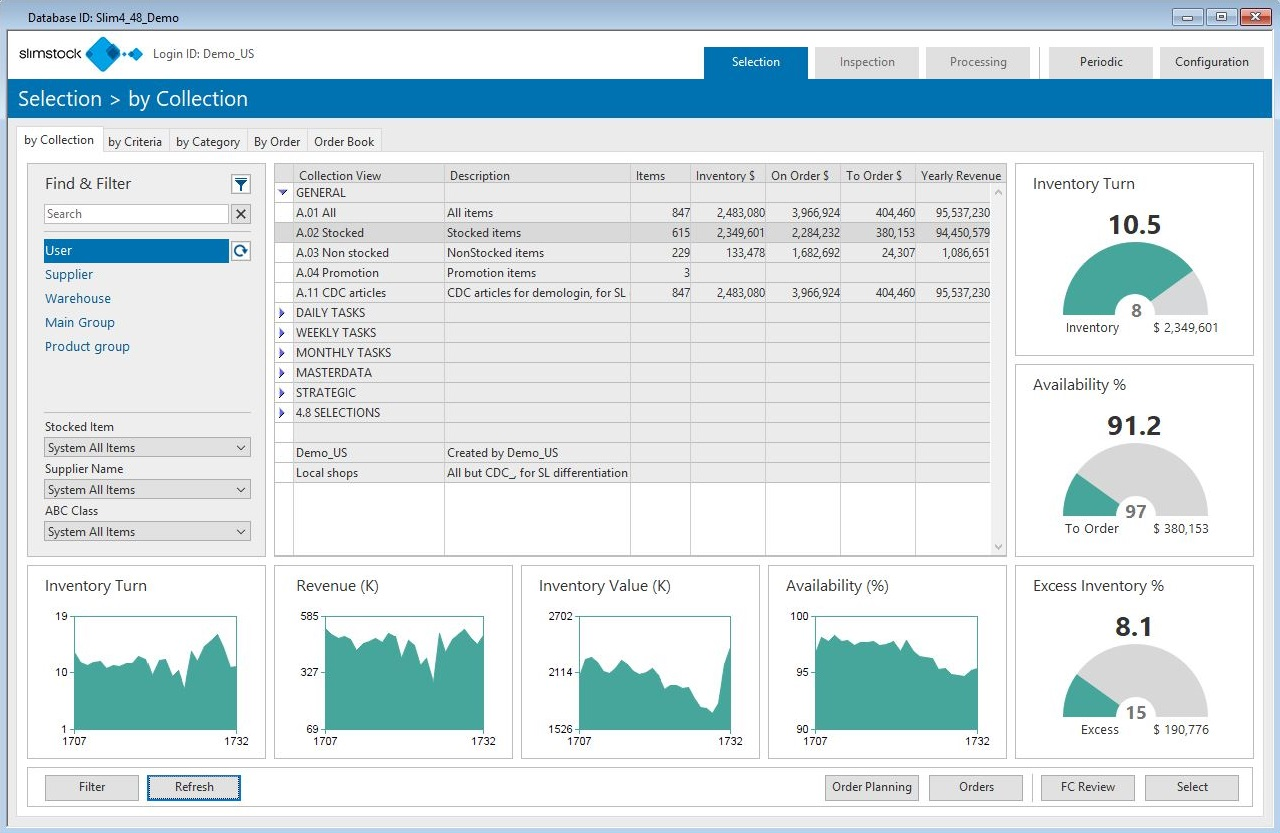Image resolution: width=1280 pixels, height=833 pixels.
Task: Open the Stocked Item dropdown
Action: tap(147, 448)
